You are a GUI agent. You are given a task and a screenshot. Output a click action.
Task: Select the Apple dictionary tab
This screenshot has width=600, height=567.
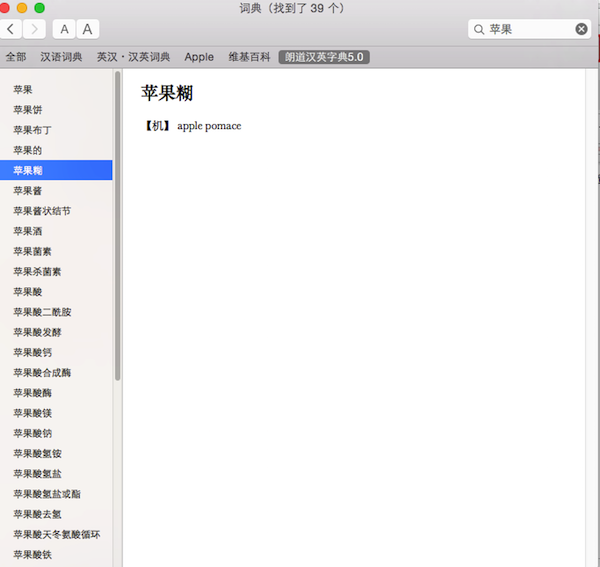tap(199, 57)
